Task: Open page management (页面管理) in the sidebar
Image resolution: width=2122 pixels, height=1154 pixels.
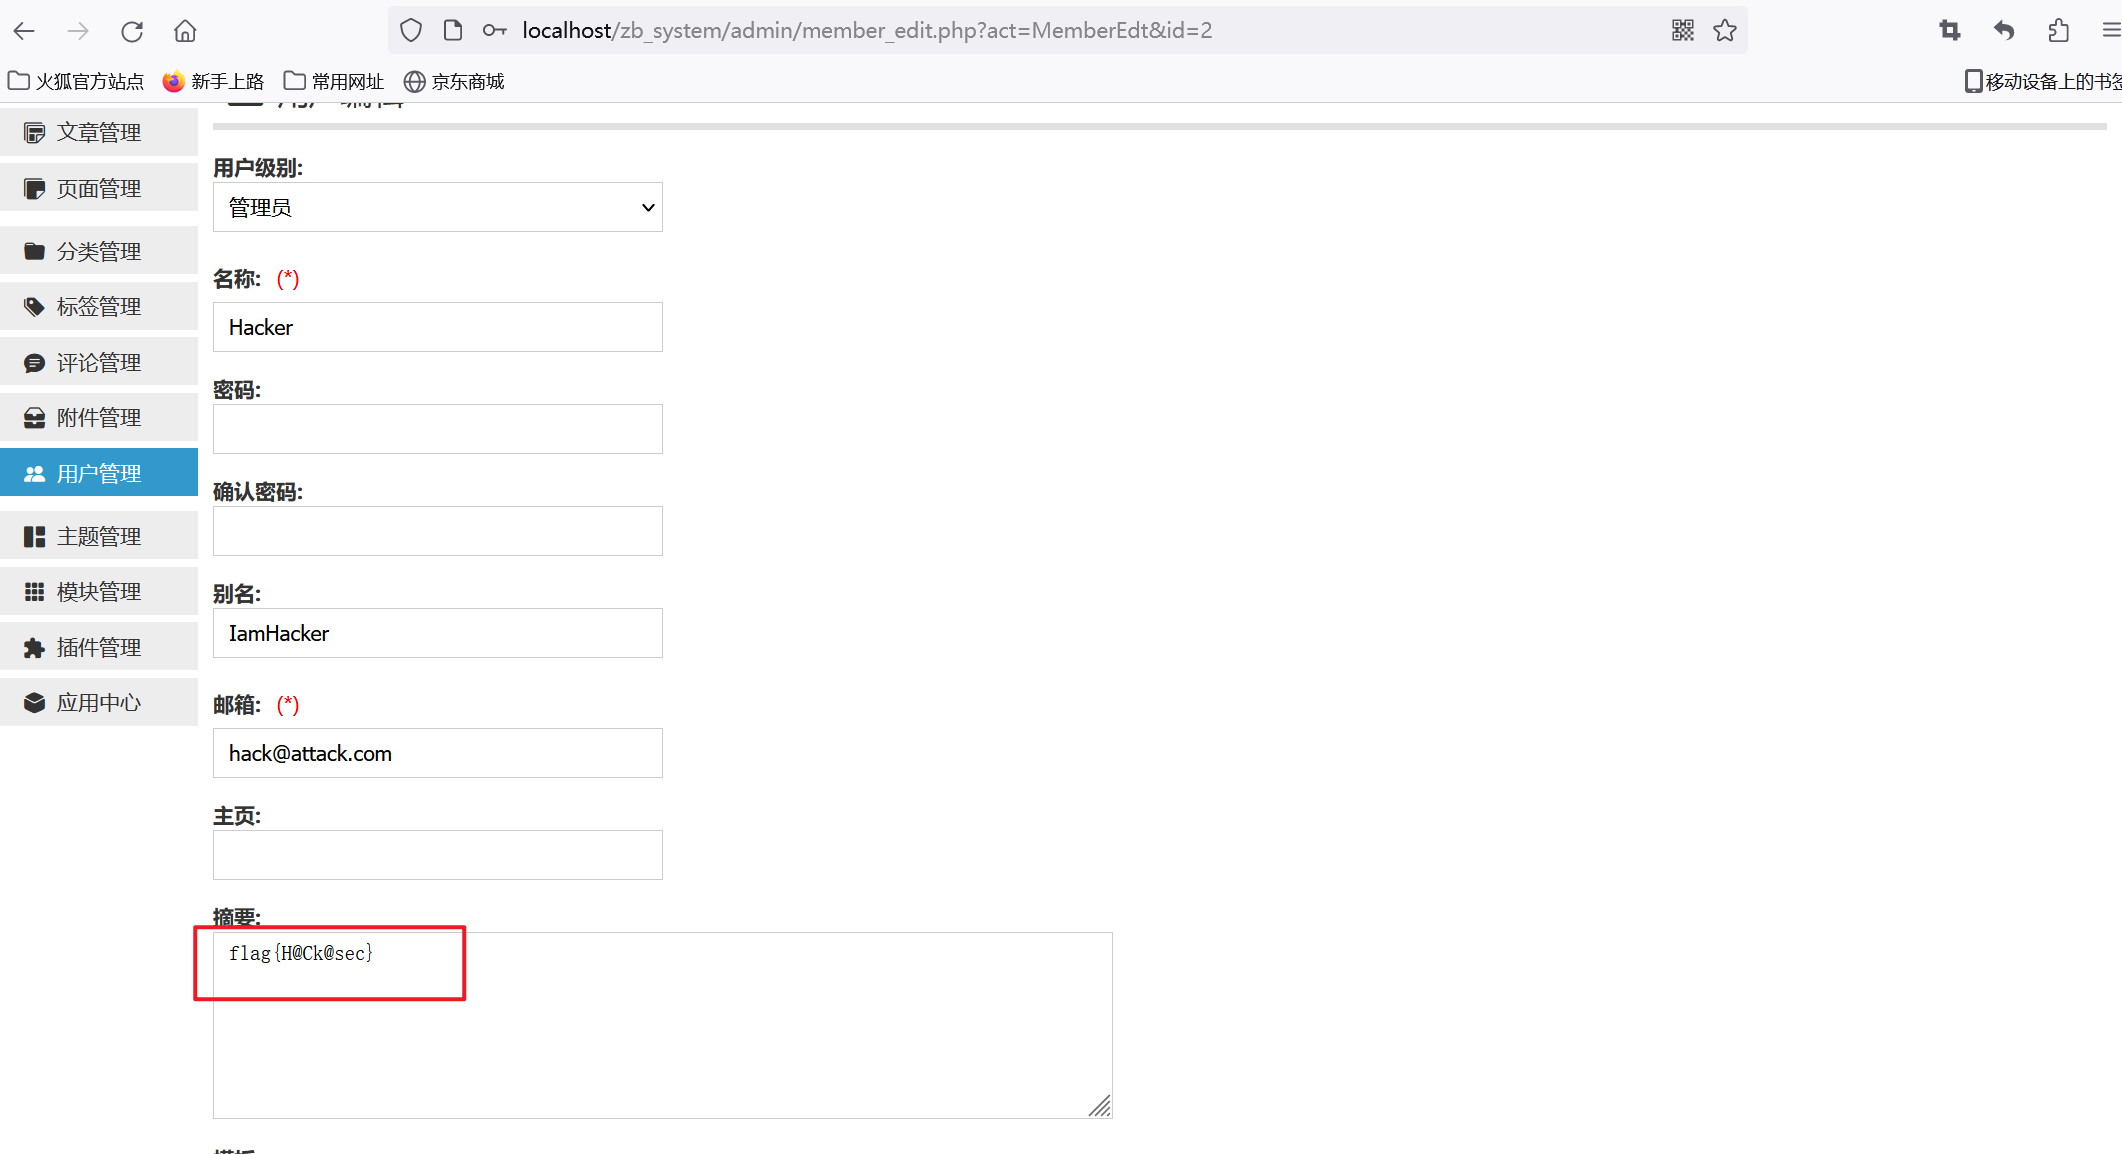Action: (98, 189)
